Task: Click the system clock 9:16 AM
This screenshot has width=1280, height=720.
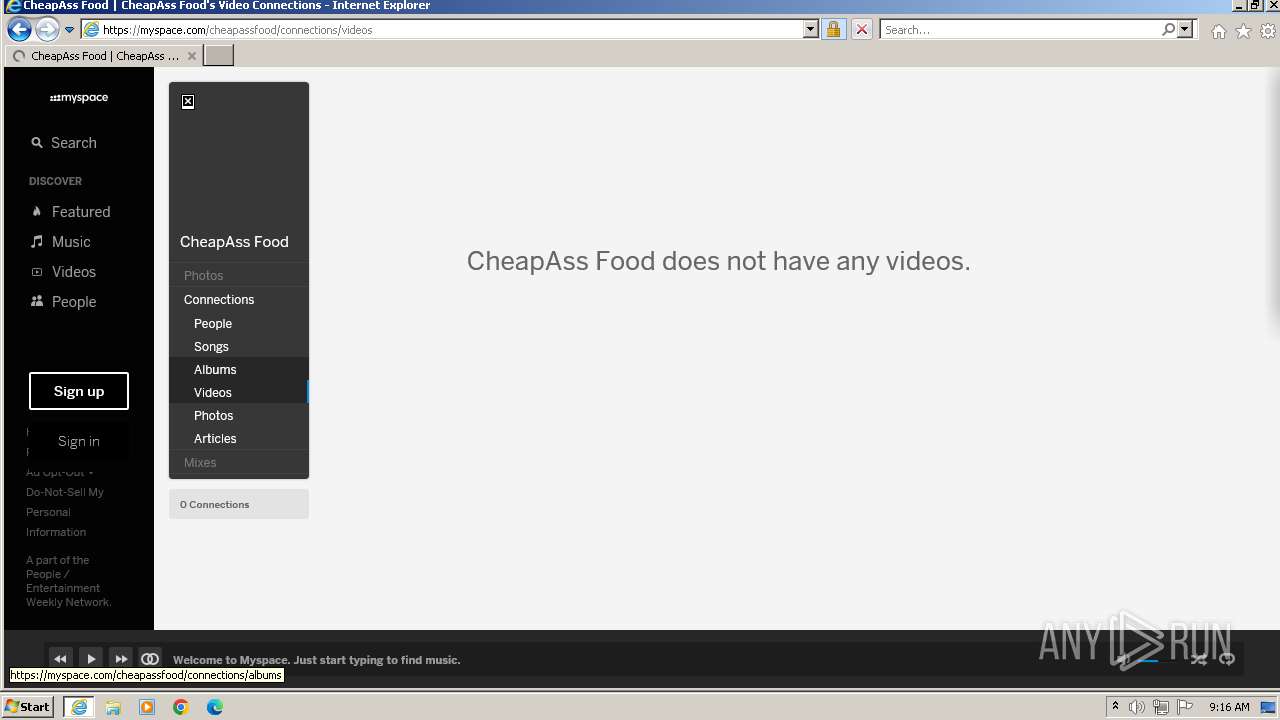Action: 1229,707
